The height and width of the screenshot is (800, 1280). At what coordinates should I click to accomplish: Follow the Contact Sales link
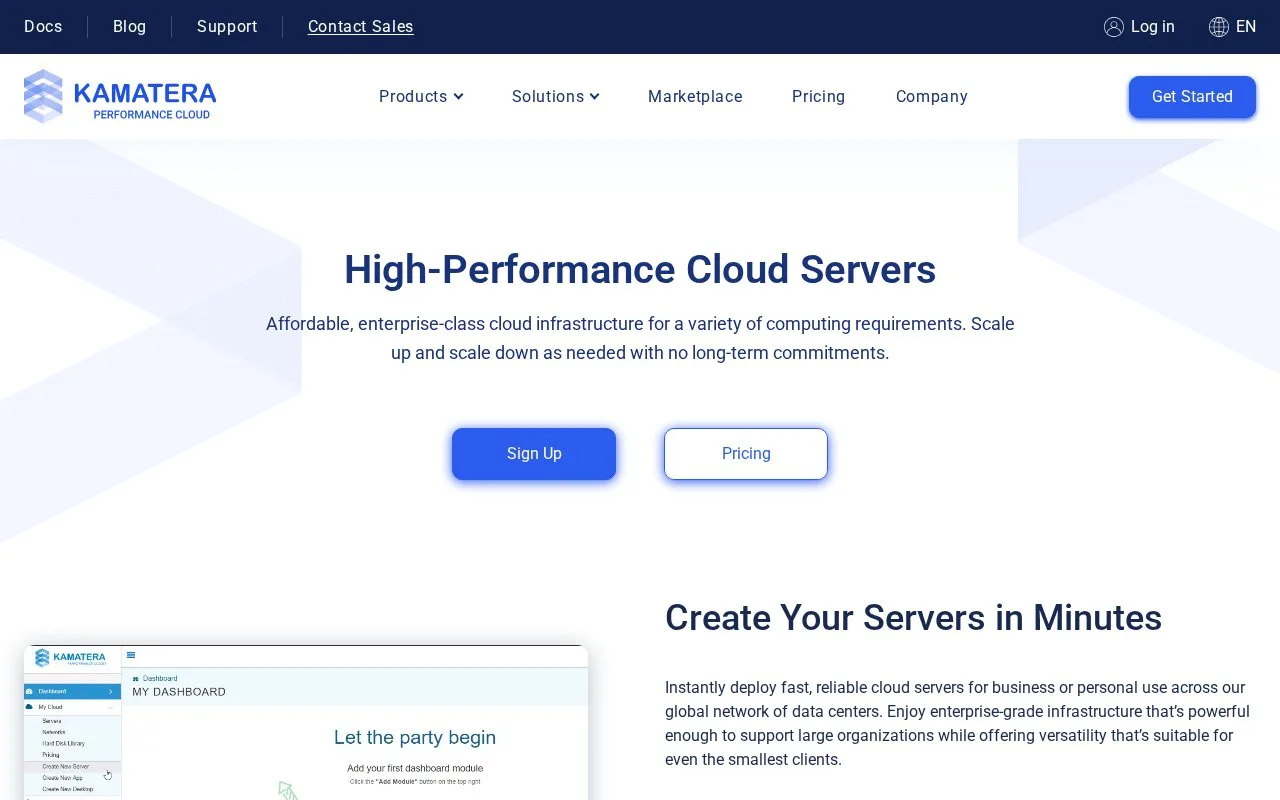coord(361,27)
